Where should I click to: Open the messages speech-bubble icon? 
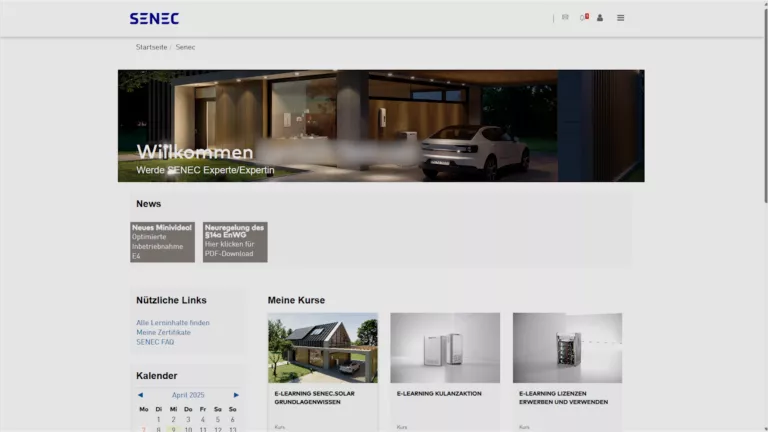point(565,17)
